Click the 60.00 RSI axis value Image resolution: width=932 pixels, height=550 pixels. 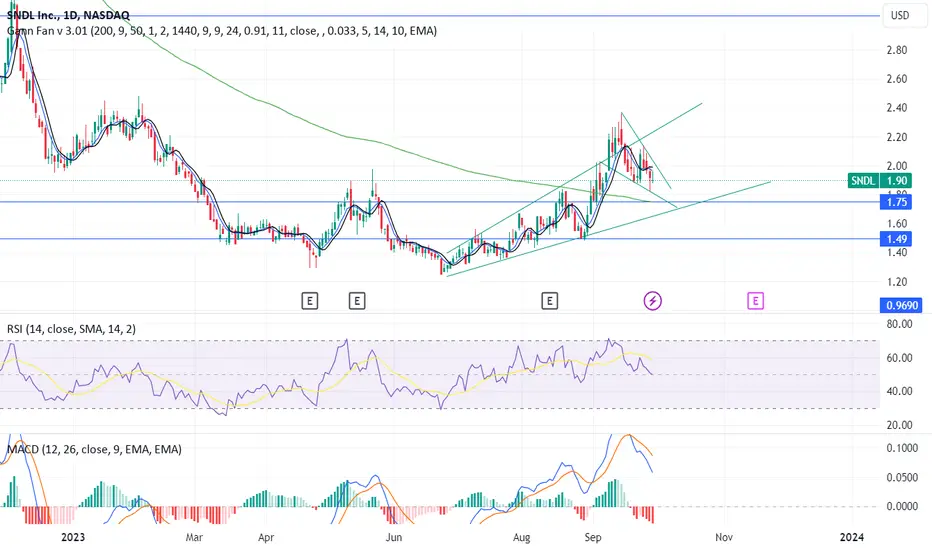(x=899, y=357)
